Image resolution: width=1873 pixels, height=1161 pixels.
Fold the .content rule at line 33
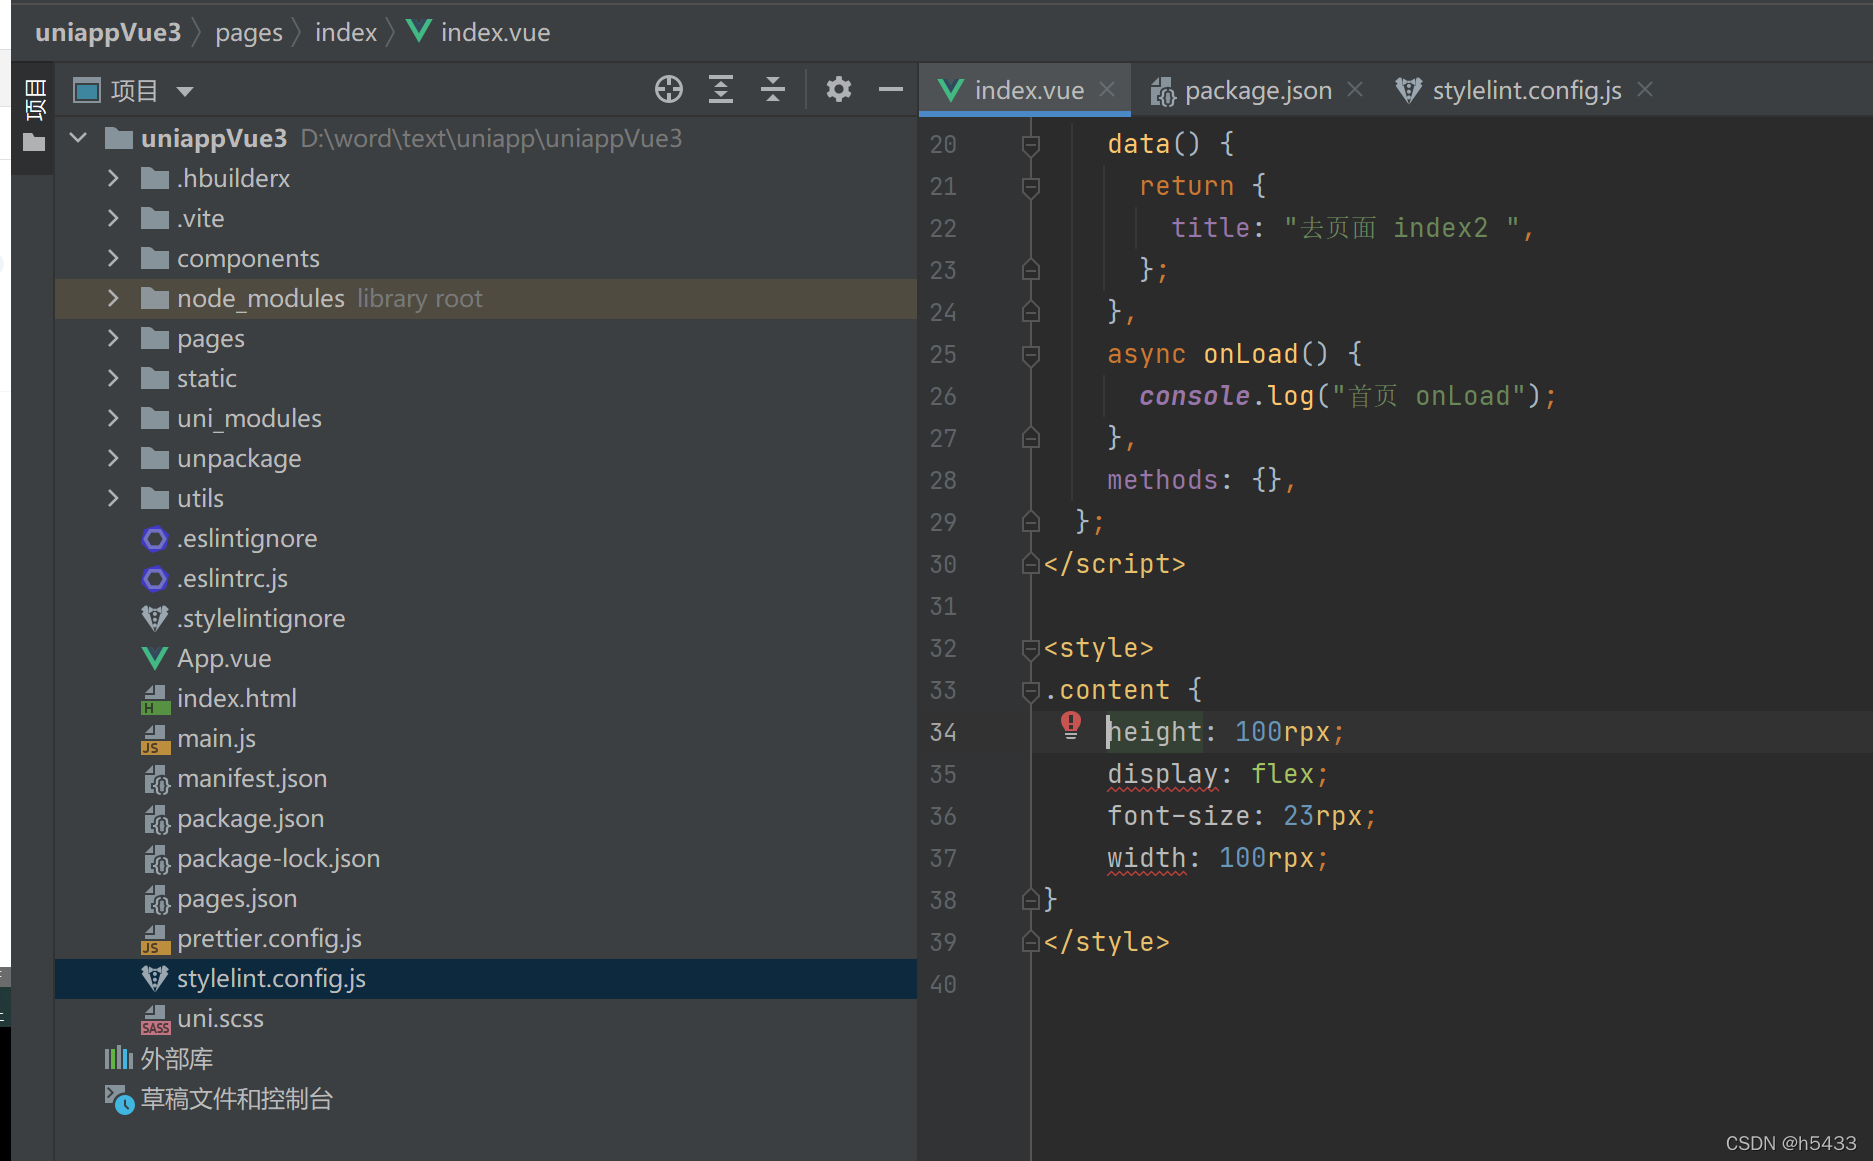tap(1031, 691)
